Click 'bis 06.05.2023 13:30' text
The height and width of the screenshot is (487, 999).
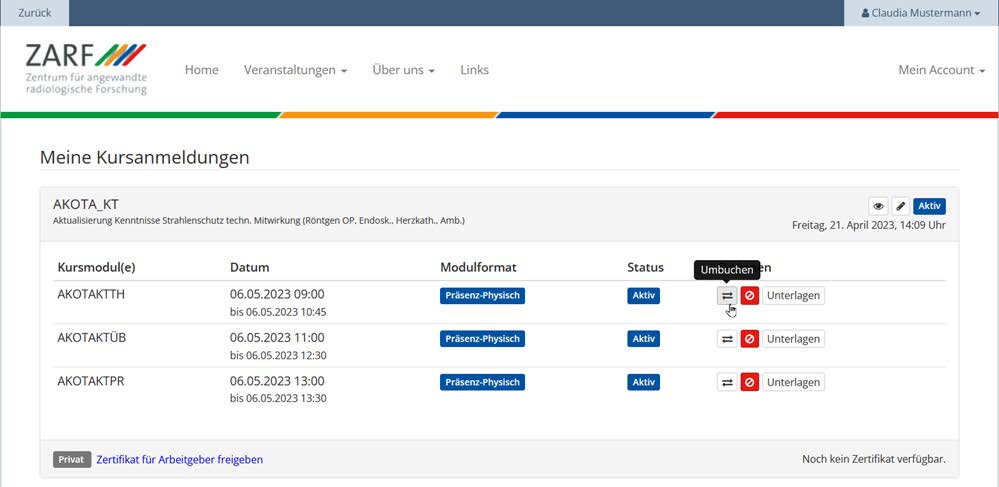(x=278, y=399)
